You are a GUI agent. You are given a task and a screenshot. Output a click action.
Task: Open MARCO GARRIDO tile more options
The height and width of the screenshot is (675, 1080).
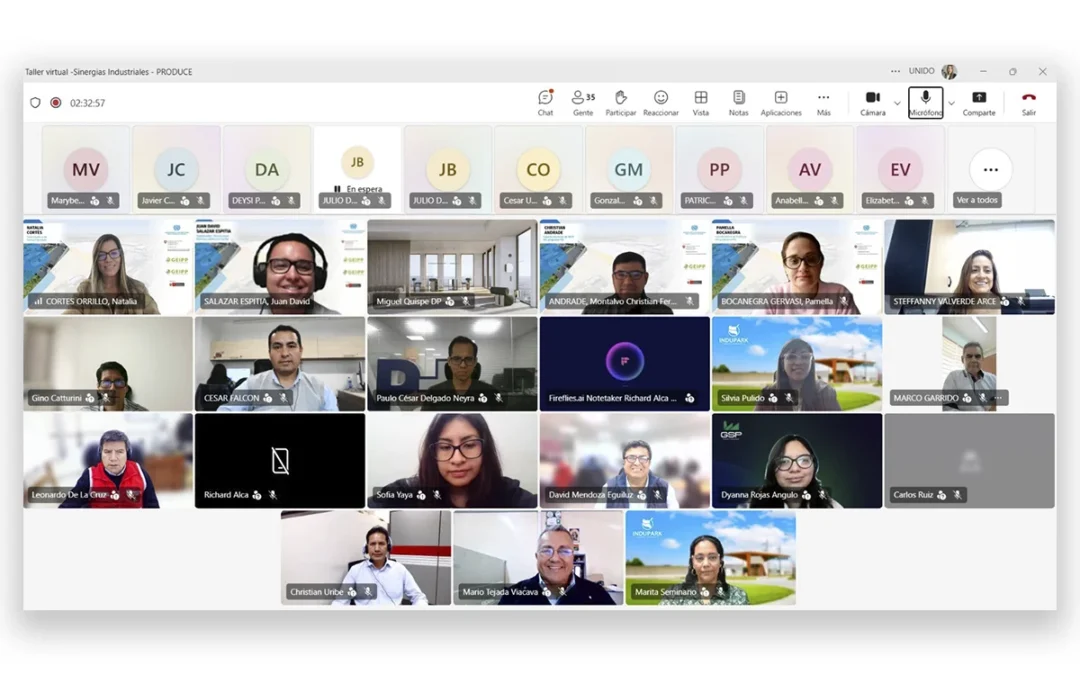coord(999,398)
